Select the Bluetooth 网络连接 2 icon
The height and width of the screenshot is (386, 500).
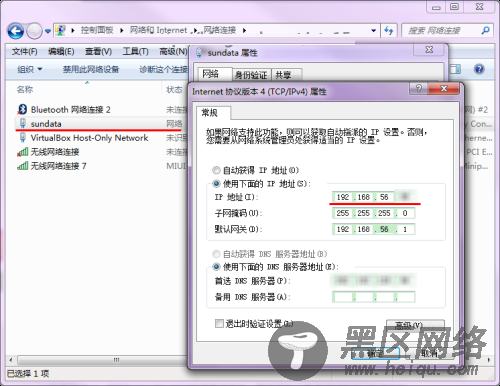[22, 109]
